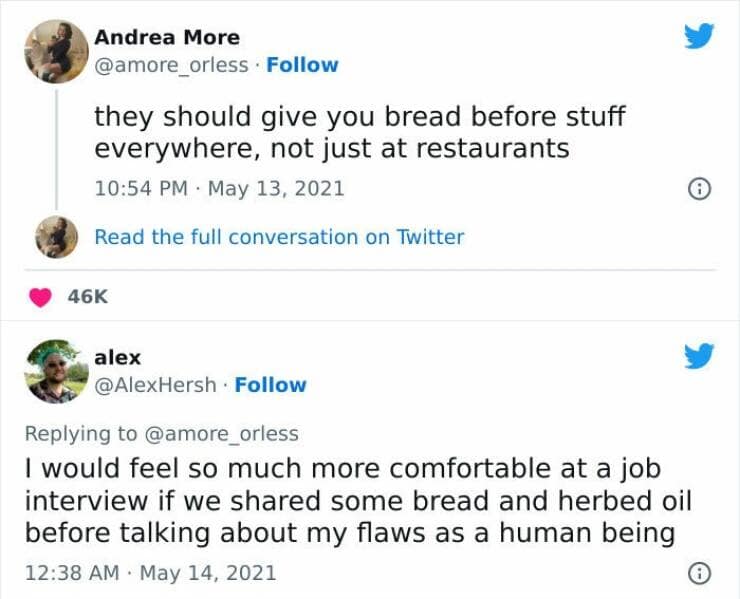Click the Twitter bird icon on alex's reply
Image resolution: width=740 pixels, height=599 pixels.
[699, 357]
